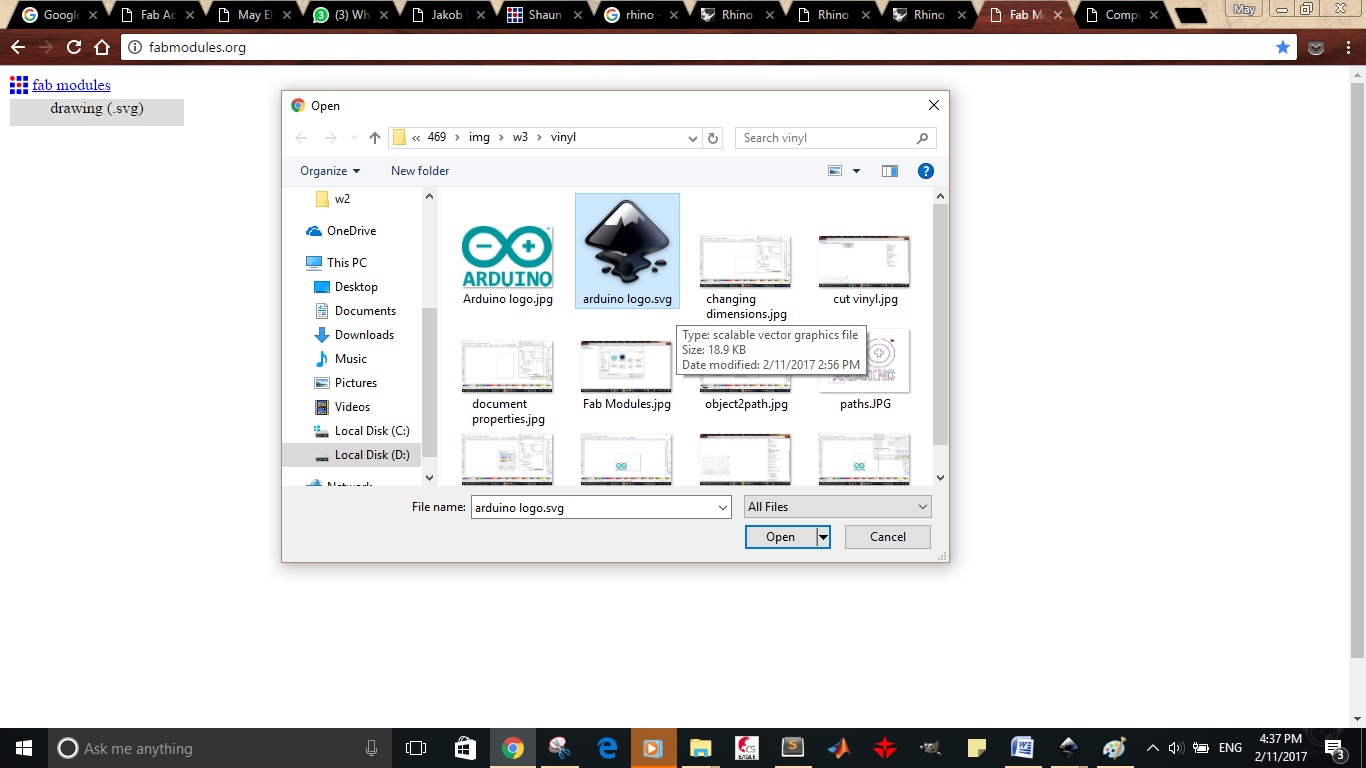Open the view options dropdown arrow
The image size is (1366, 768).
(x=856, y=171)
